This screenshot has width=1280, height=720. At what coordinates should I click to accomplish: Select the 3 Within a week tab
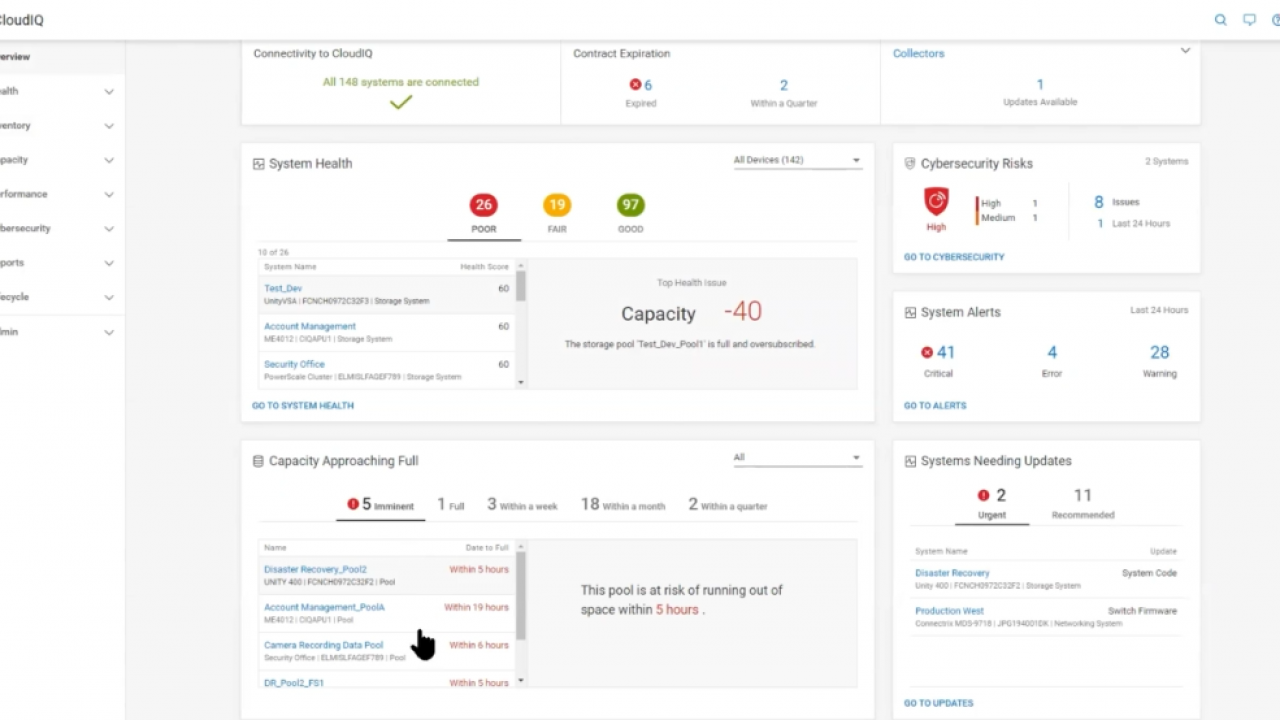click(522, 505)
